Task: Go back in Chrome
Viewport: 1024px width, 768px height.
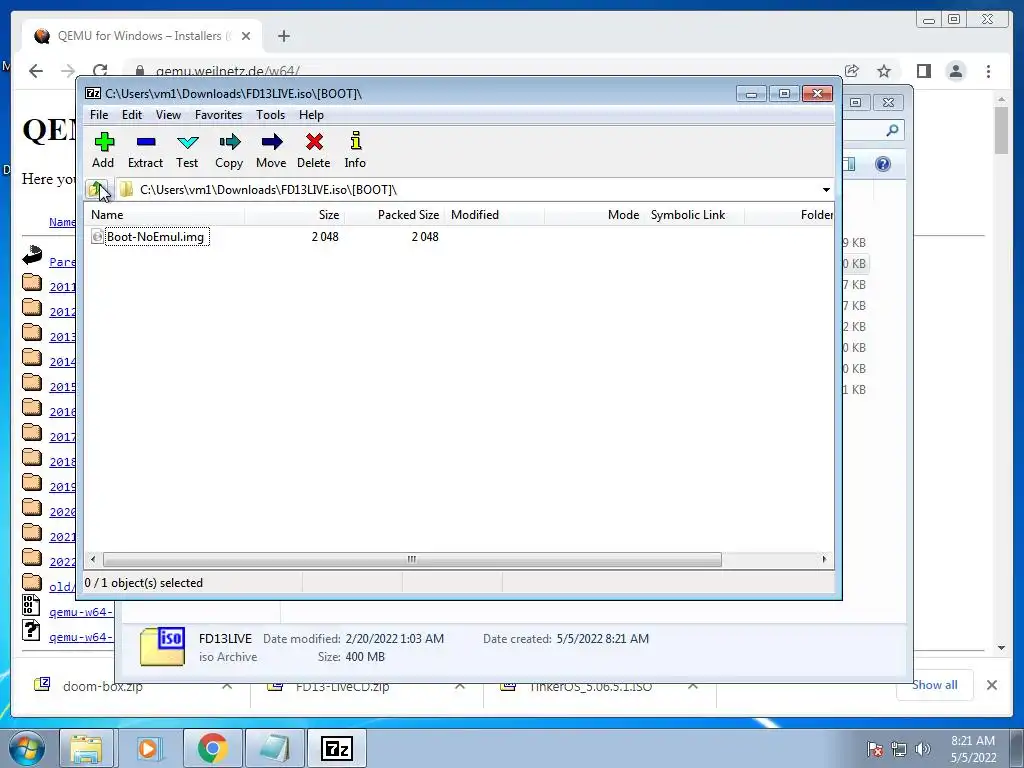Action: [36, 71]
